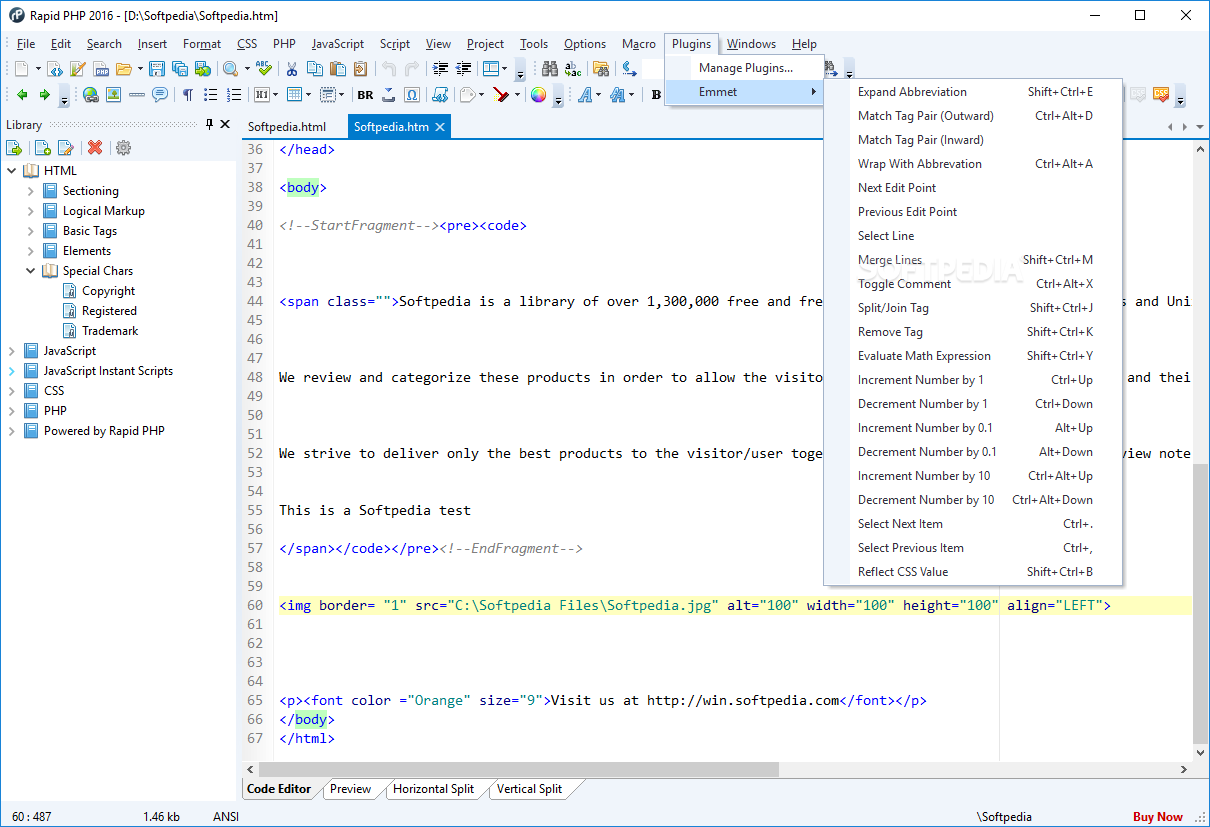Click the Save file floppy disk icon
The width and height of the screenshot is (1210, 827).
click(x=157, y=69)
